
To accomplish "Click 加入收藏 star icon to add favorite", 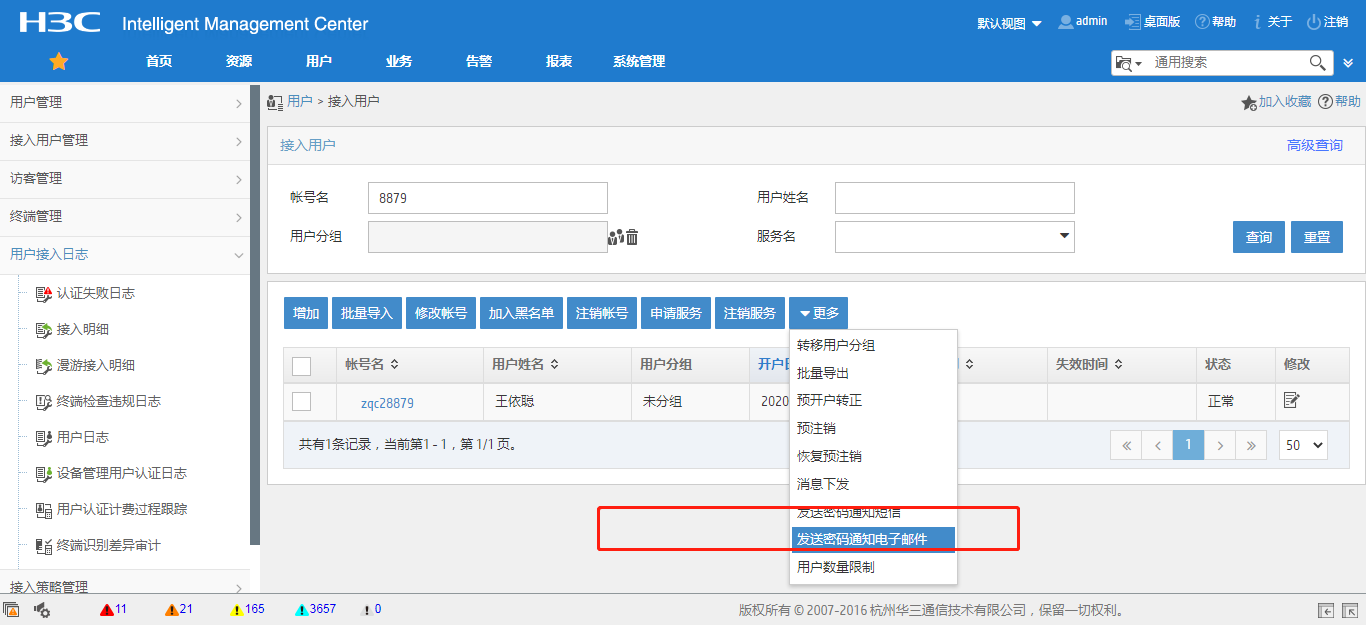I will pos(1248,102).
